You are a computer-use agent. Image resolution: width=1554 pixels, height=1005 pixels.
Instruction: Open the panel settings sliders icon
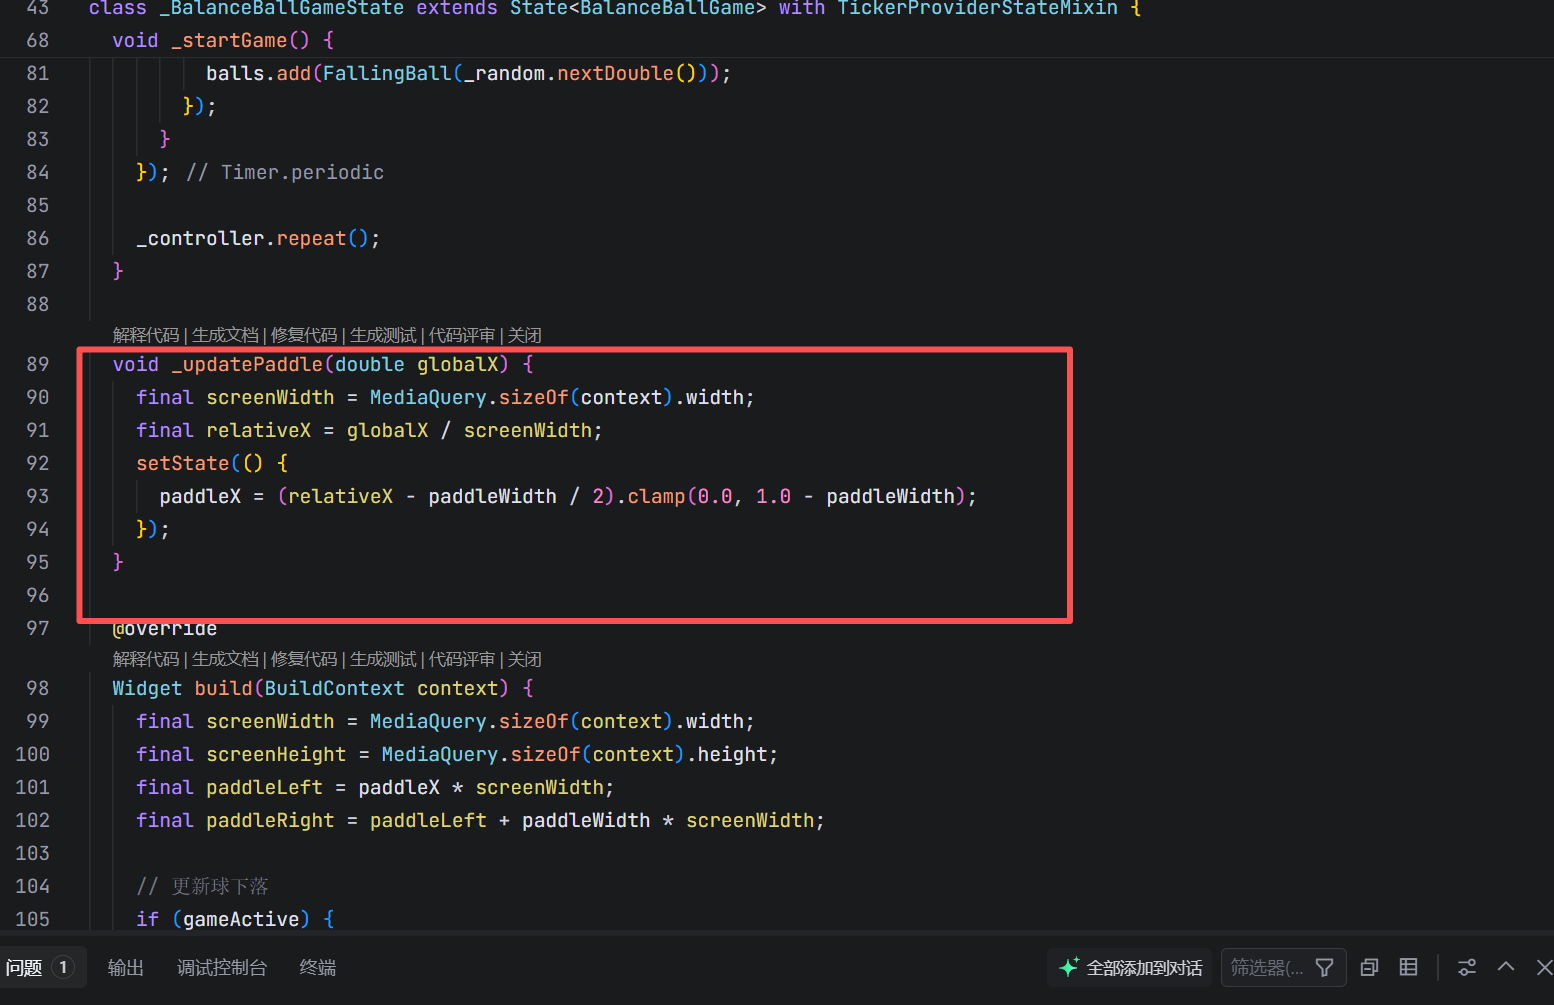pos(1467,967)
